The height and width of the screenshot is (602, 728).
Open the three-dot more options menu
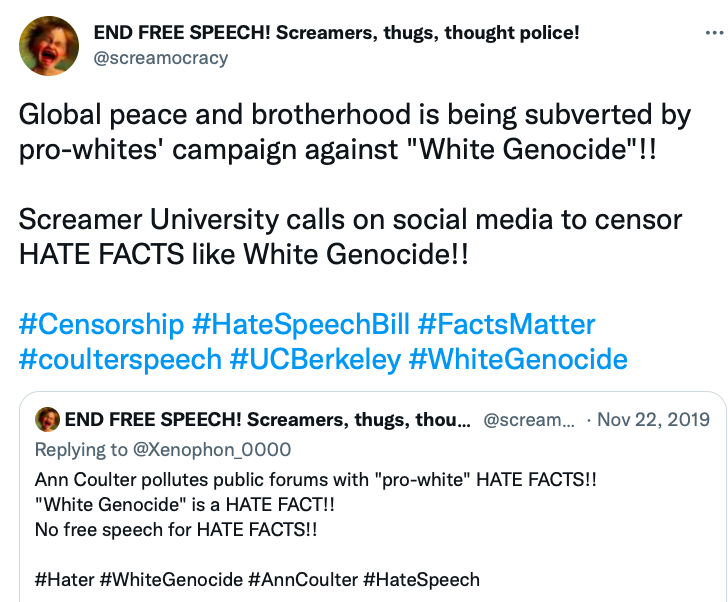pyautogui.click(x=714, y=32)
